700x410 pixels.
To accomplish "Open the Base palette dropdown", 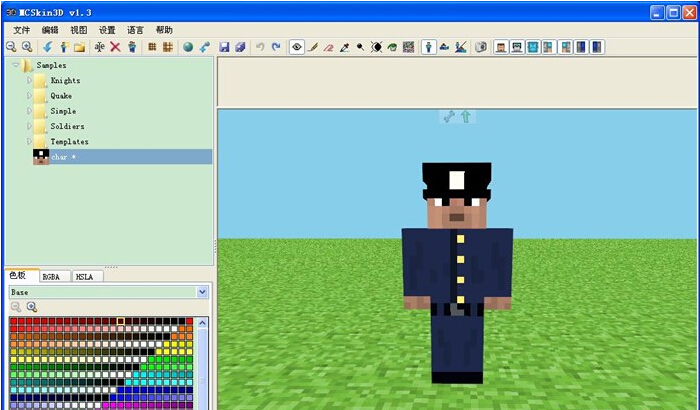I will click(203, 292).
